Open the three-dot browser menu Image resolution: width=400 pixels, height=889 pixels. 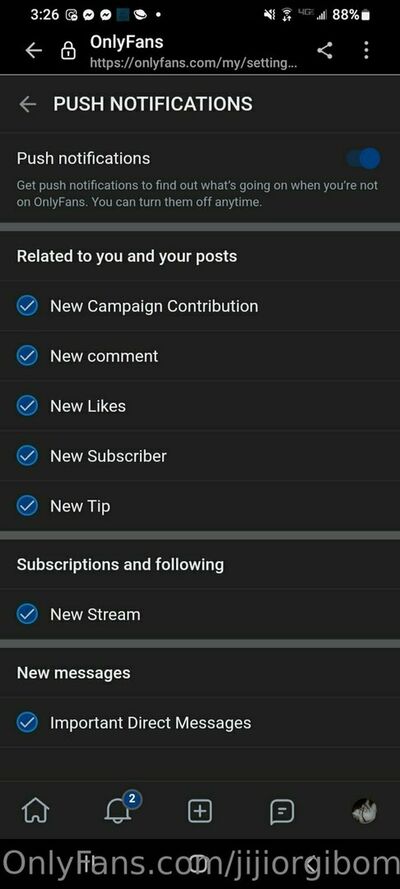(x=366, y=50)
